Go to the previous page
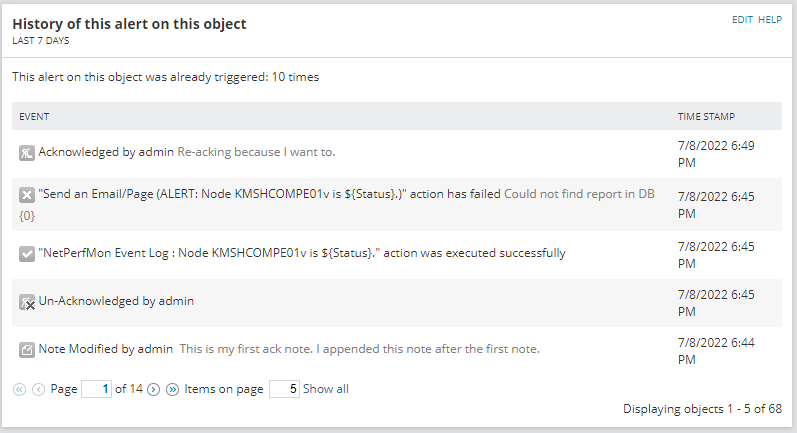Viewport: 797px width, 433px height. tap(38, 389)
